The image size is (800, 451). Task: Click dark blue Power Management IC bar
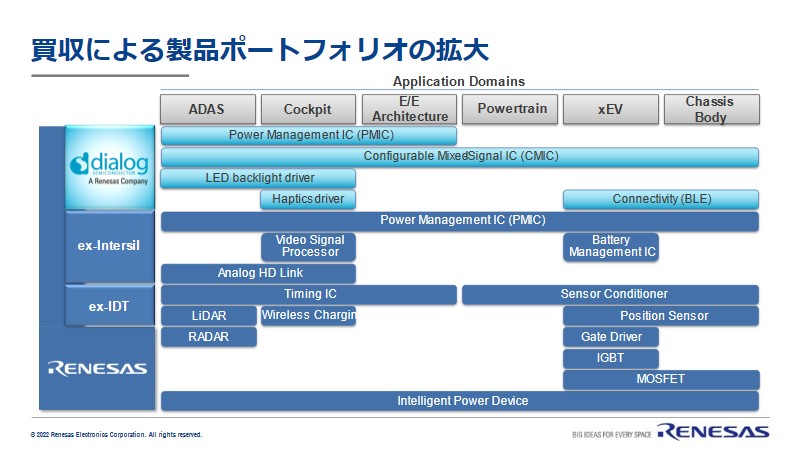[x=460, y=220]
